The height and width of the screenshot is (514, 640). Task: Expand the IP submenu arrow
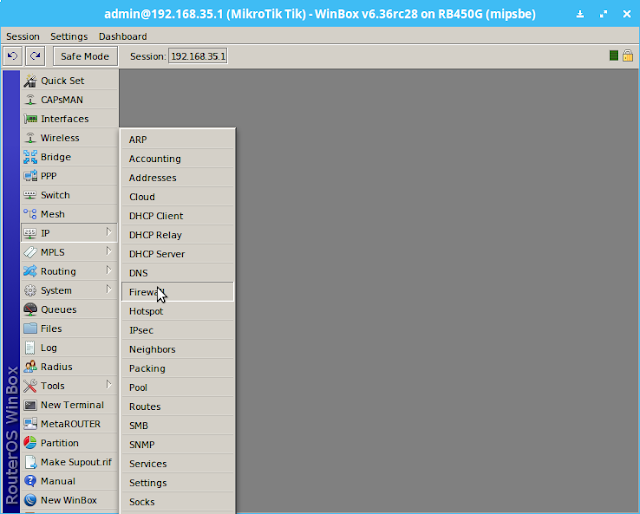(109, 232)
